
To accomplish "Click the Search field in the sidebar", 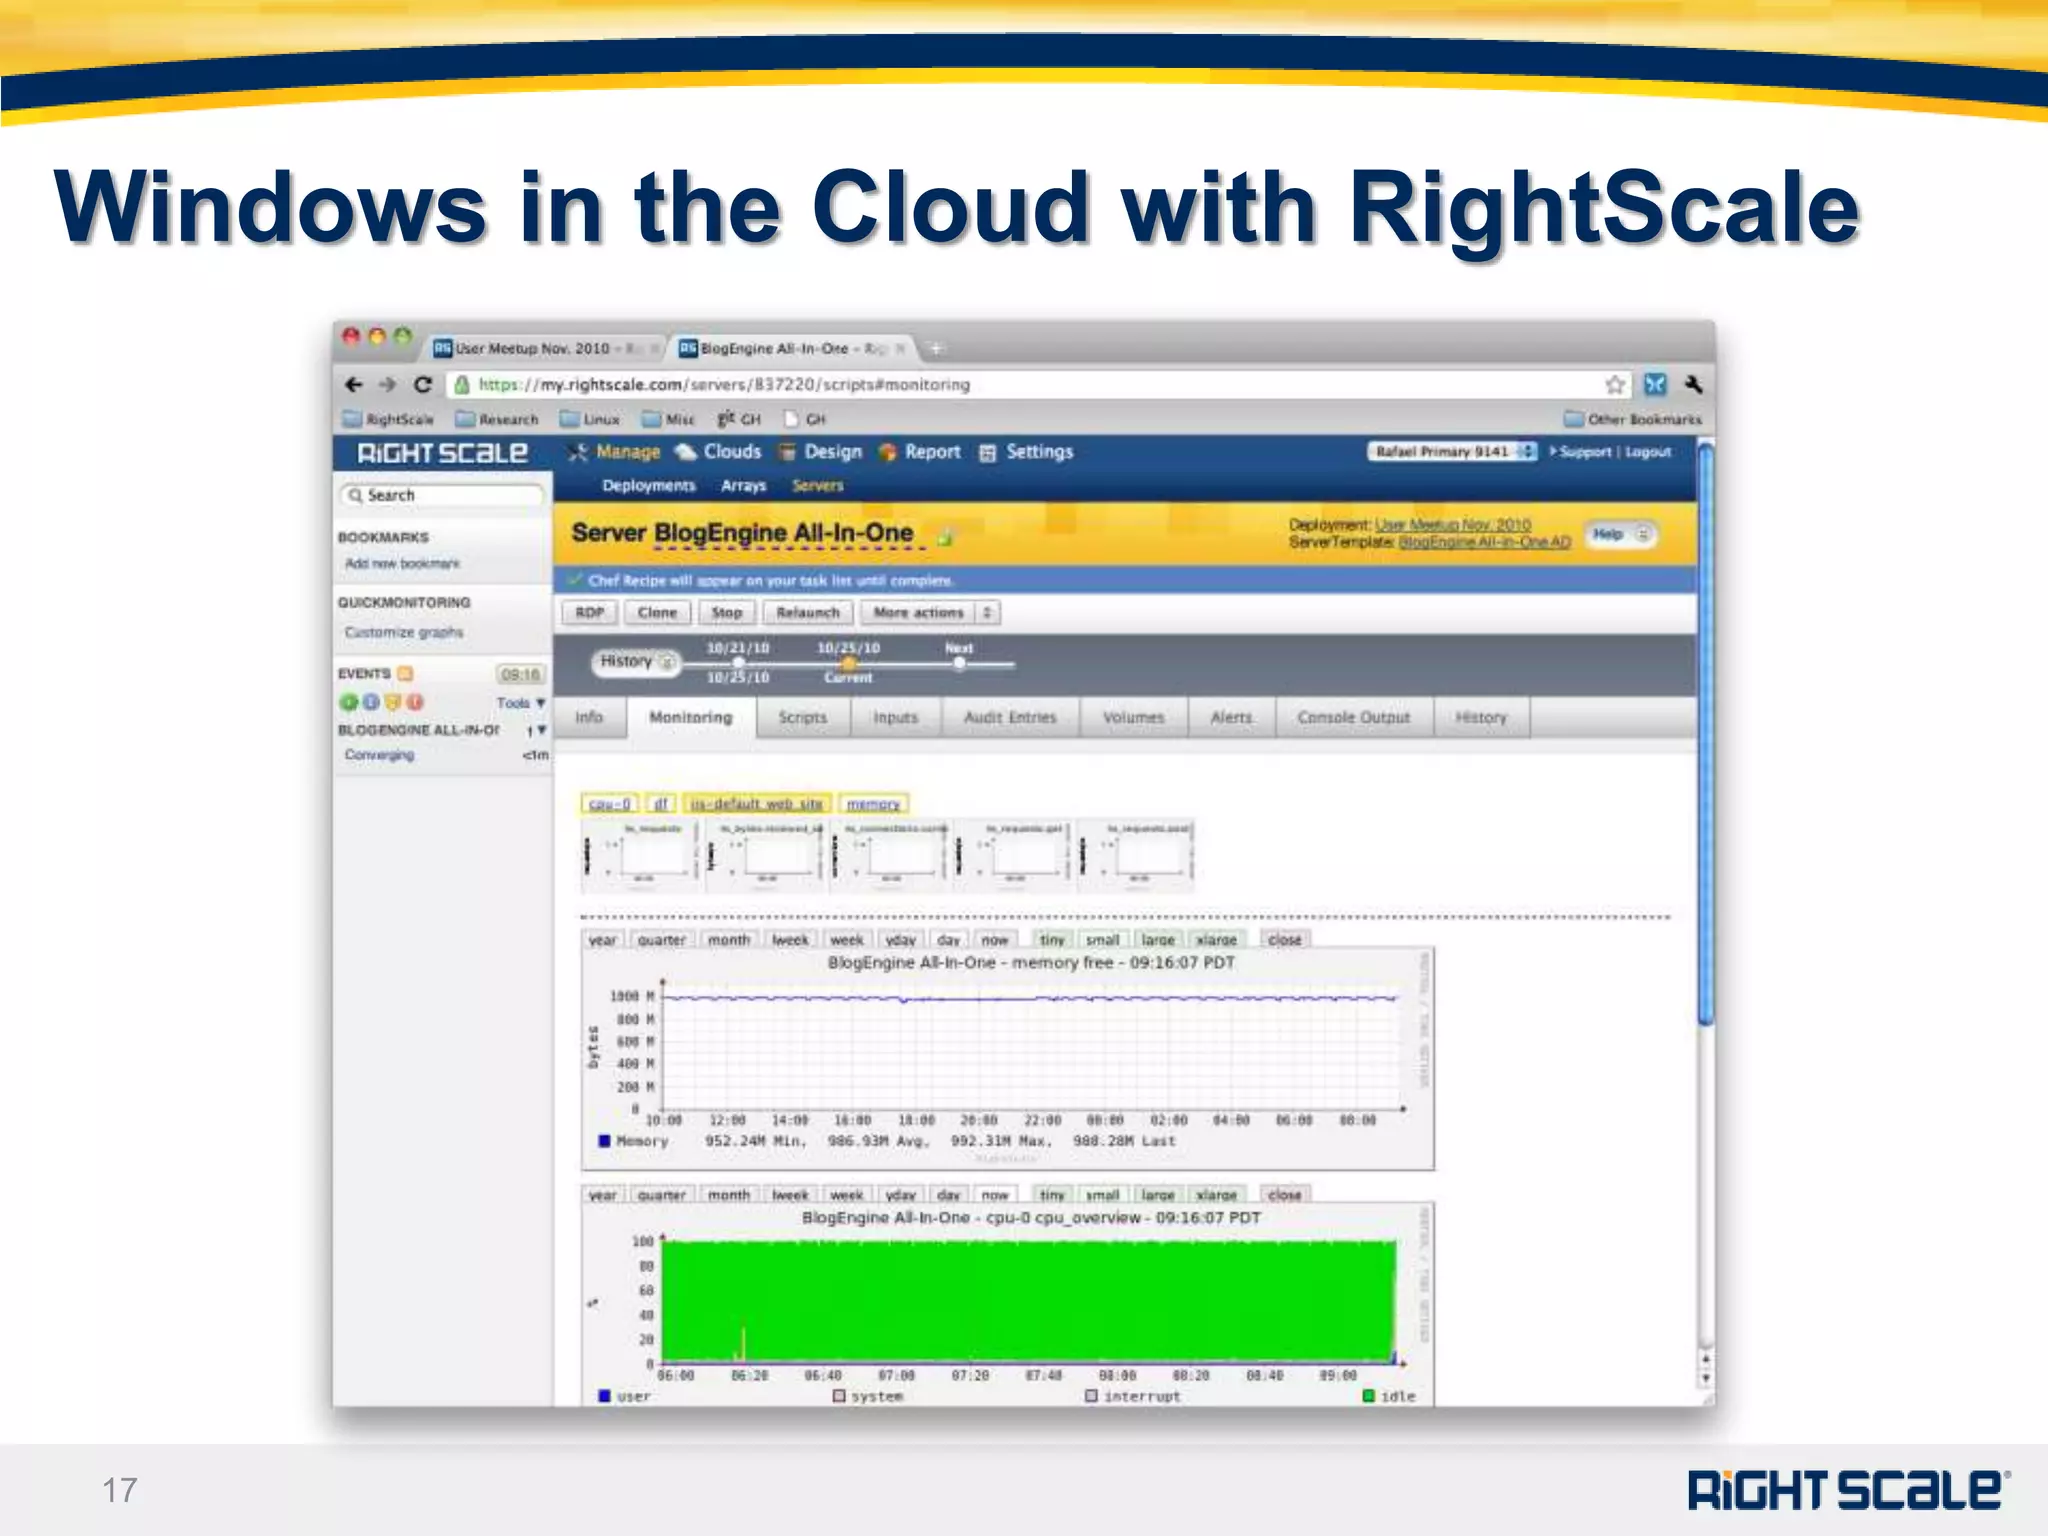I will (443, 495).
